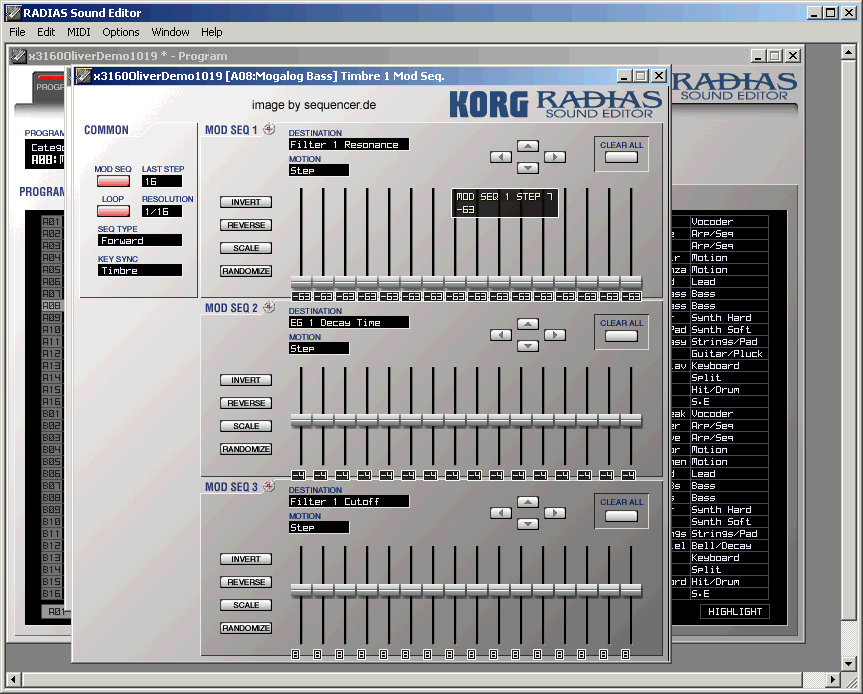Viewport: 863px width, 694px height.
Task: Shift Mod Seq 1 steps left arrow
Action: [x=501, y=157]
